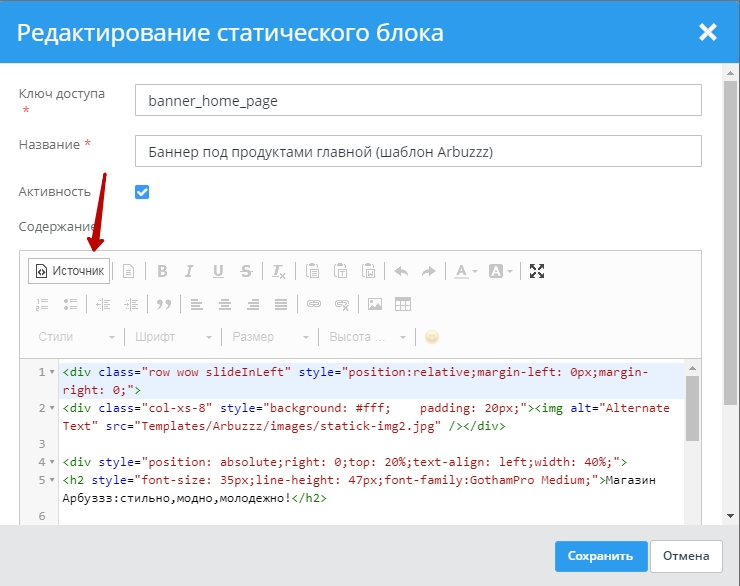Open the text color picker dropdown
The width and height of the screenshot is (740, 586).
pyautogui.click(x=465, y=271)
